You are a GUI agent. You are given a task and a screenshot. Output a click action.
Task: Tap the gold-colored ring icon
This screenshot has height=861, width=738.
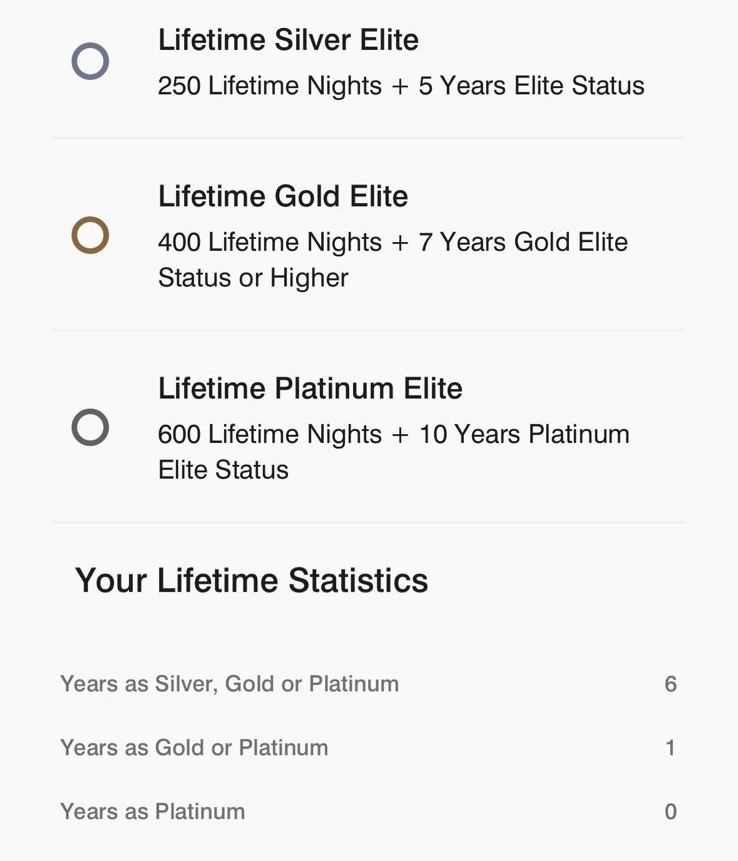[x=90, y=236]
